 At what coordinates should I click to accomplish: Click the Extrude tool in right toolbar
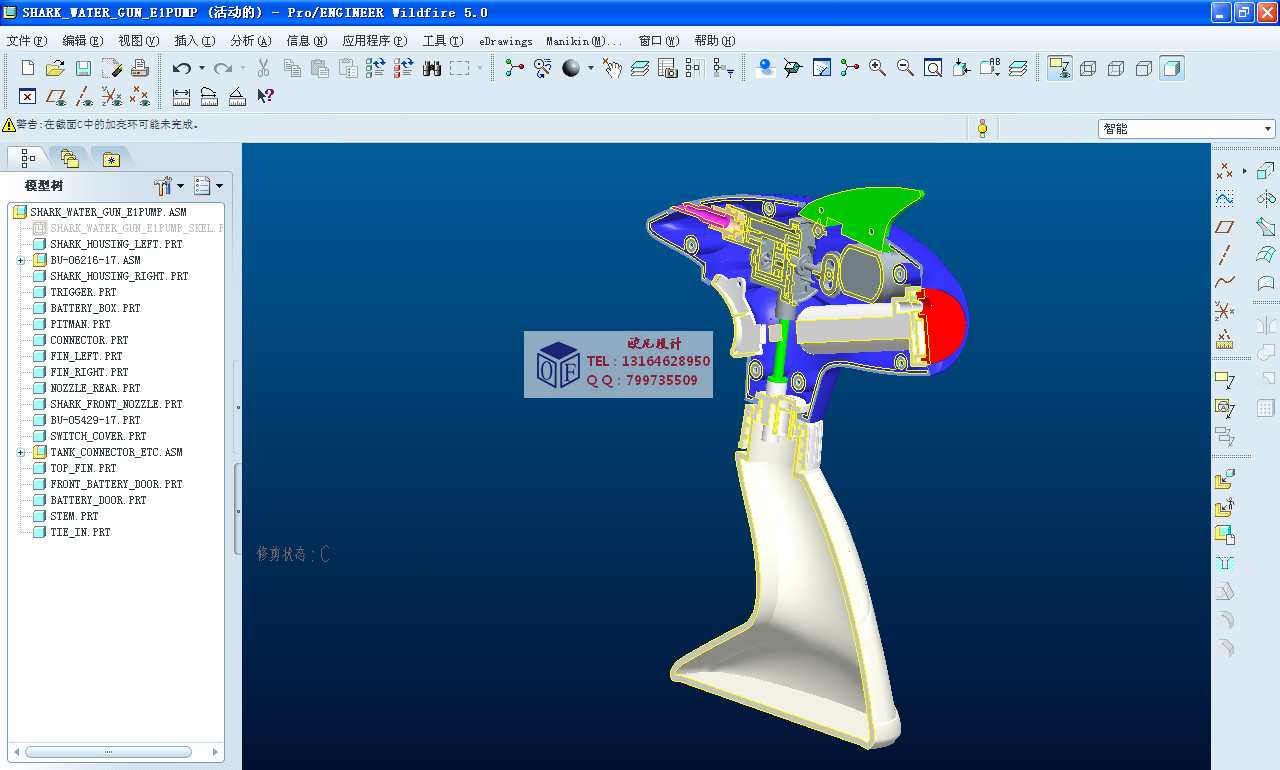coord(1266,171)
